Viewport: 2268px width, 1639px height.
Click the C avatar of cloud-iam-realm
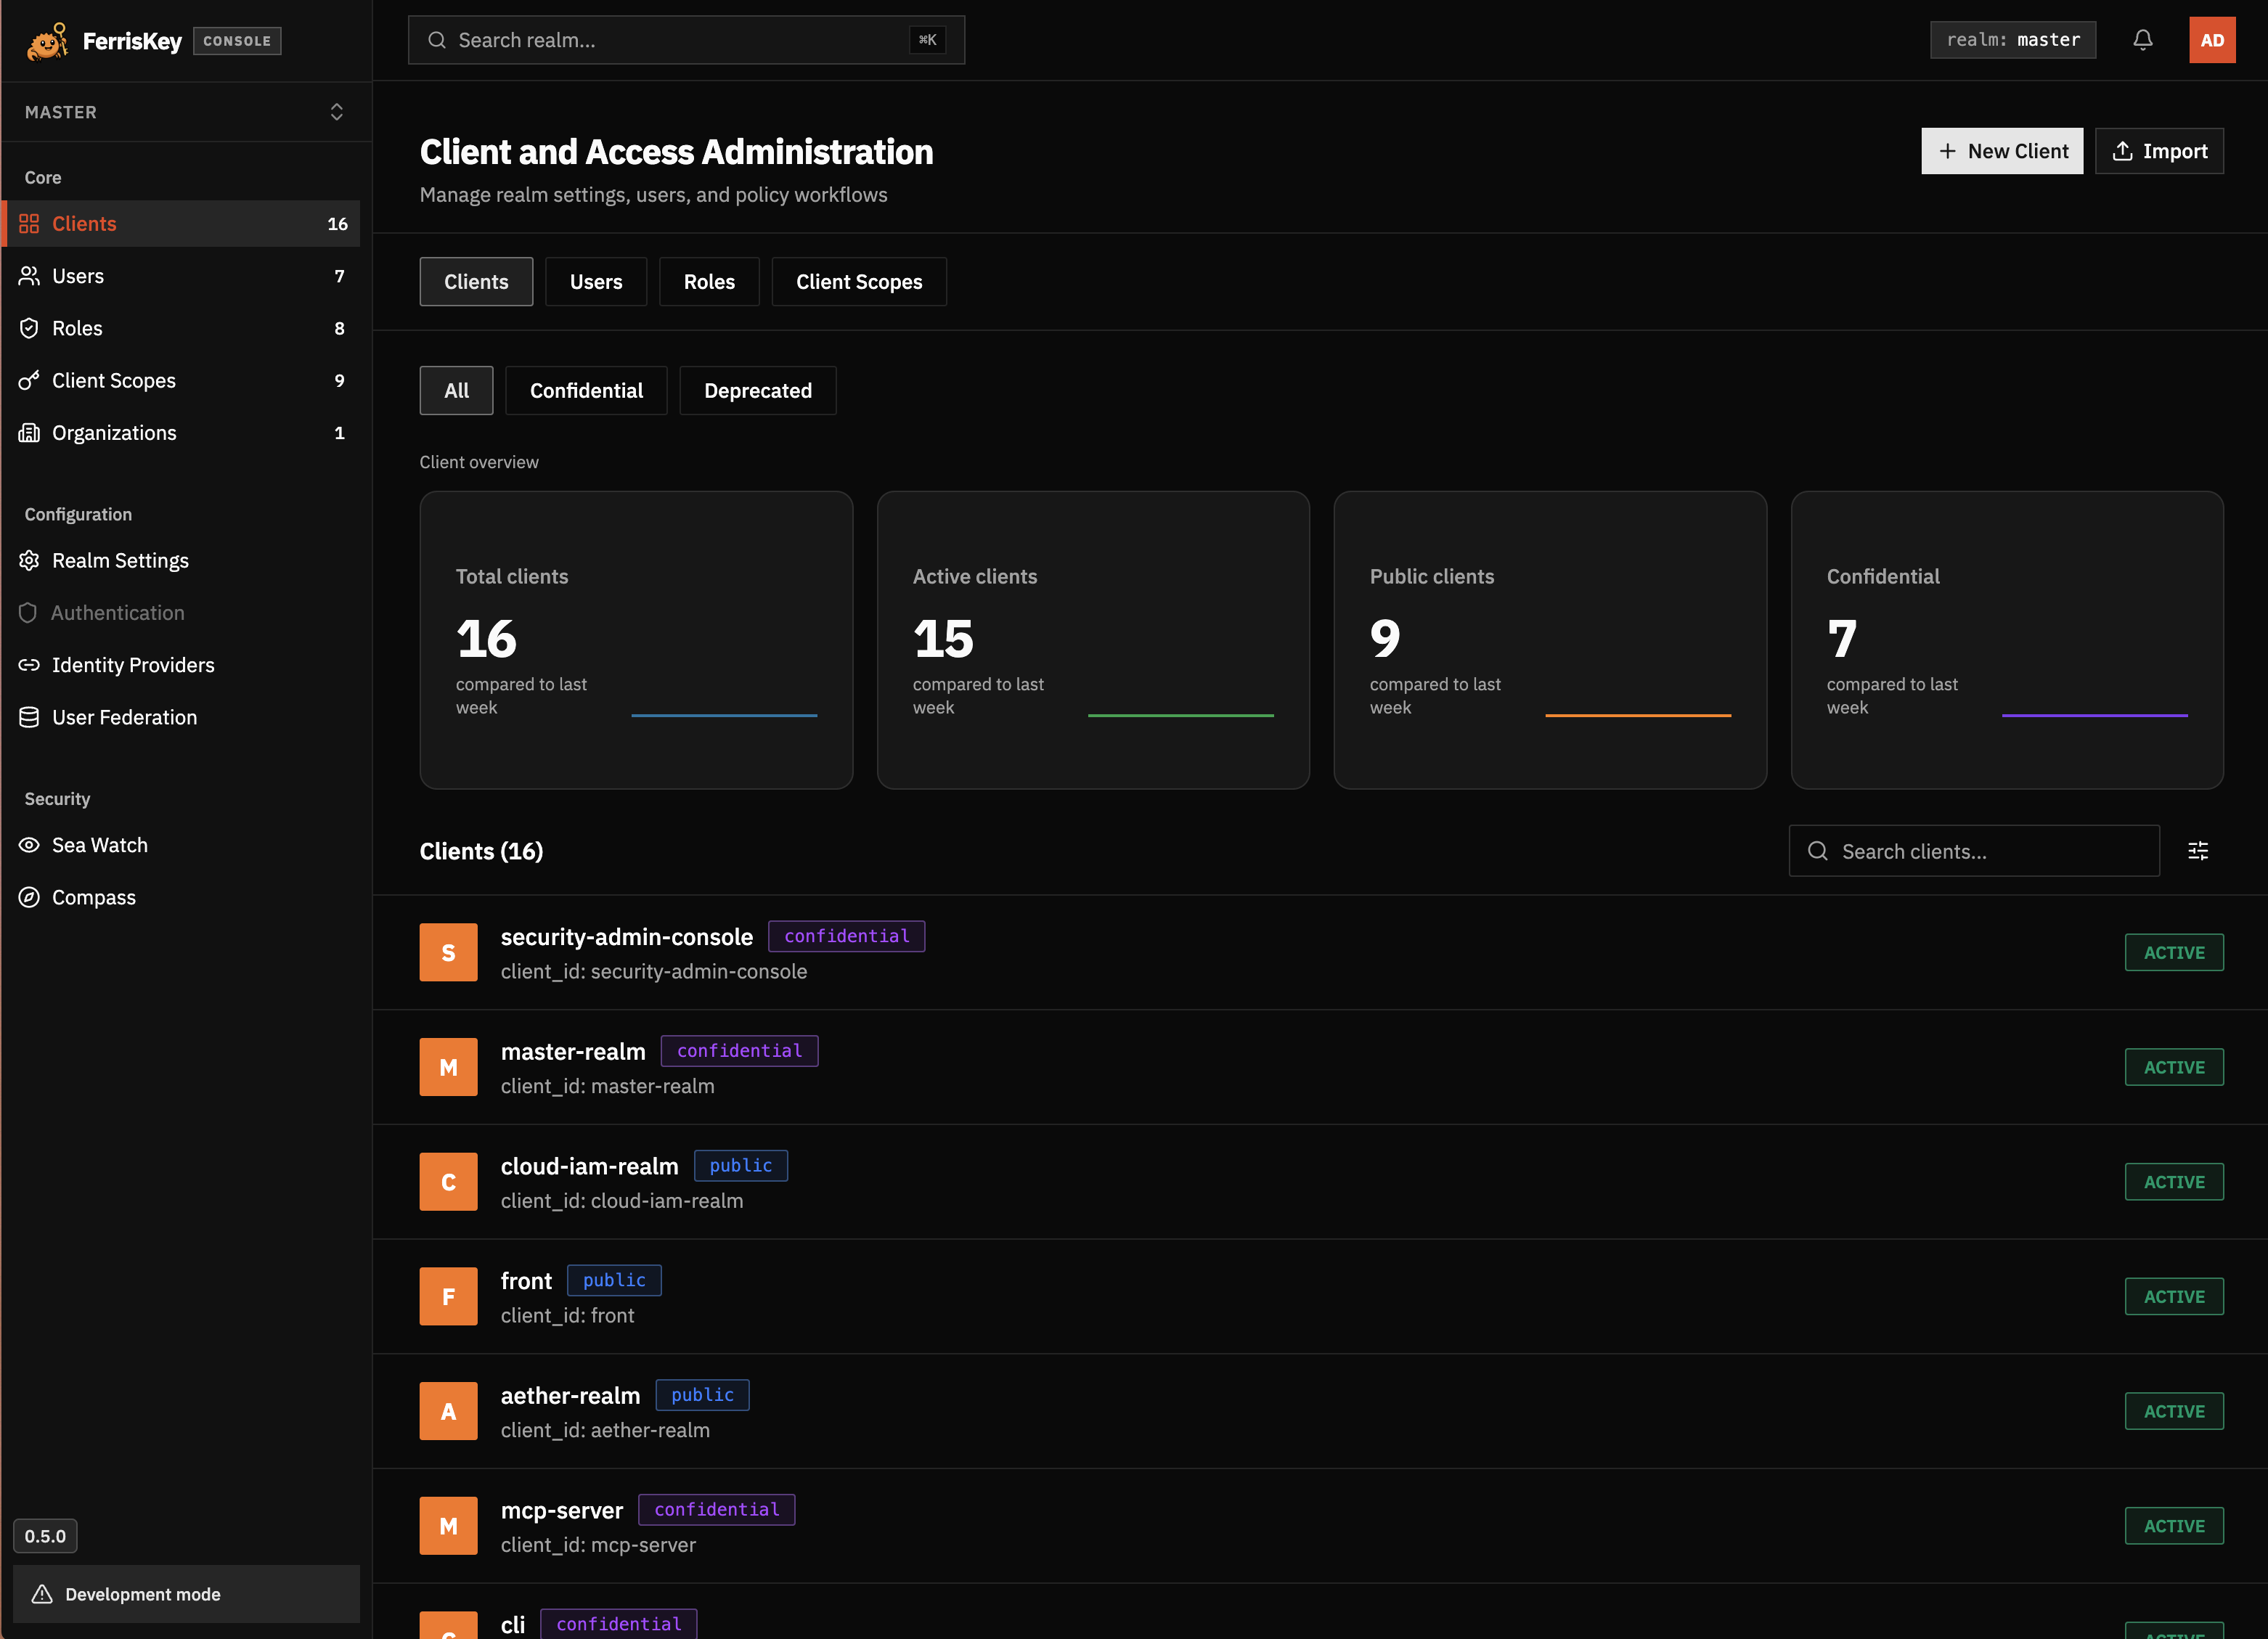tap(448, 1182)
